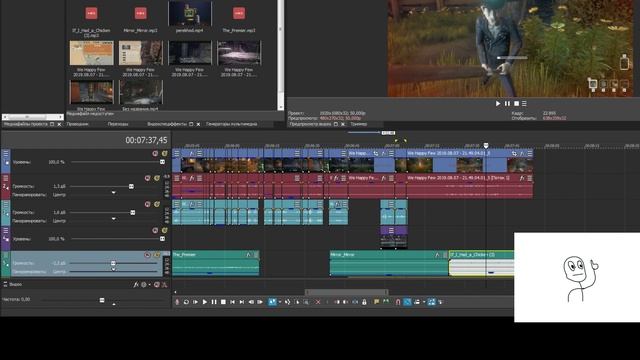Mute video track 1
This screenshot has width=640, height=360.
point(155,153)
